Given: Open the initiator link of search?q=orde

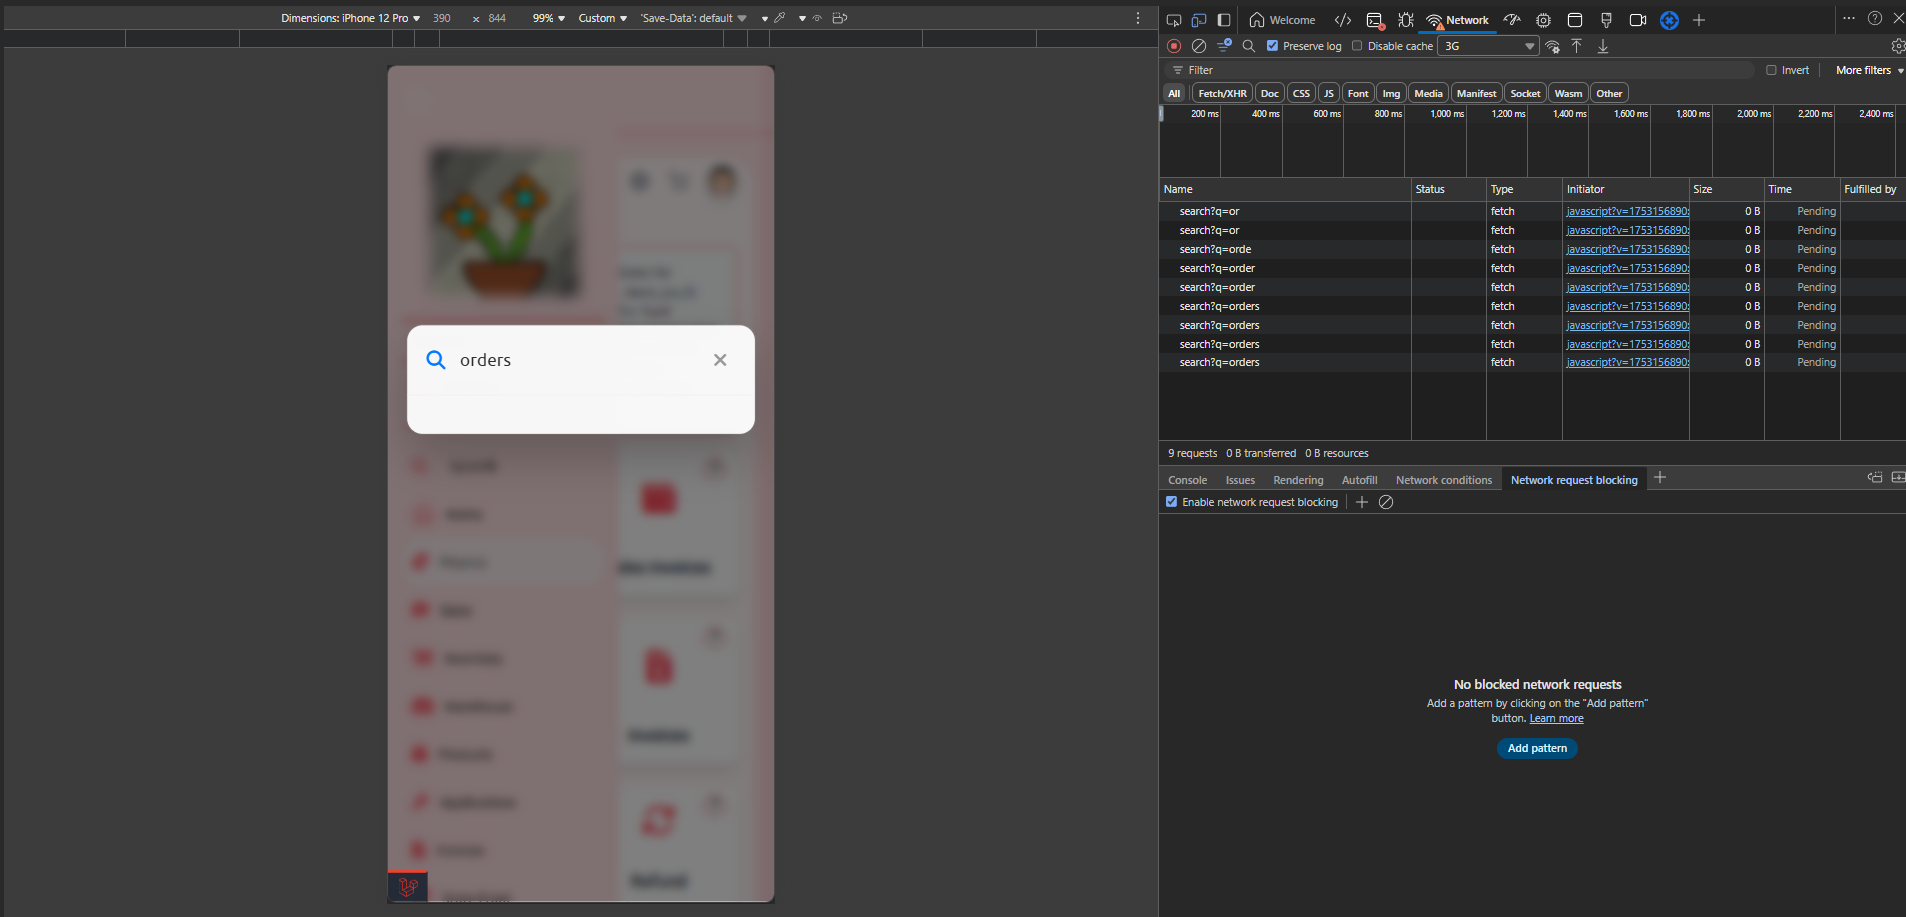Looking at the screenshot, I should pyautogui.click(x=1627, y=249).
